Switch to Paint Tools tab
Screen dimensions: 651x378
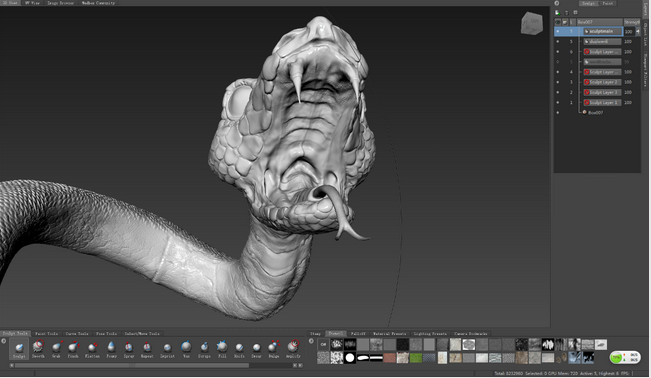[x=46, y=334]
